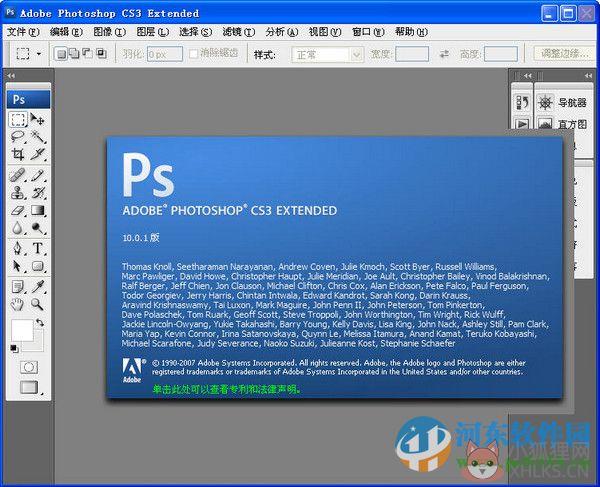Select the Zoom tool
600x487 pixels.
pos(38,304)
